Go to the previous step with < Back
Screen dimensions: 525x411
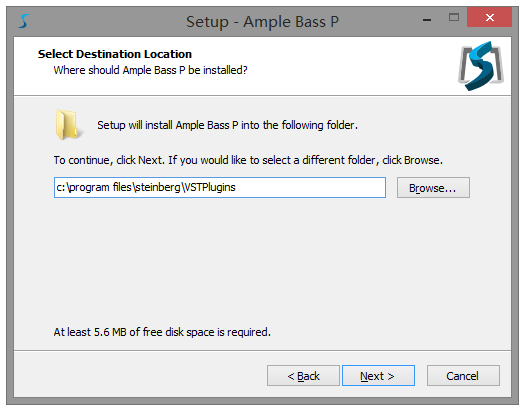coord(303,376)
